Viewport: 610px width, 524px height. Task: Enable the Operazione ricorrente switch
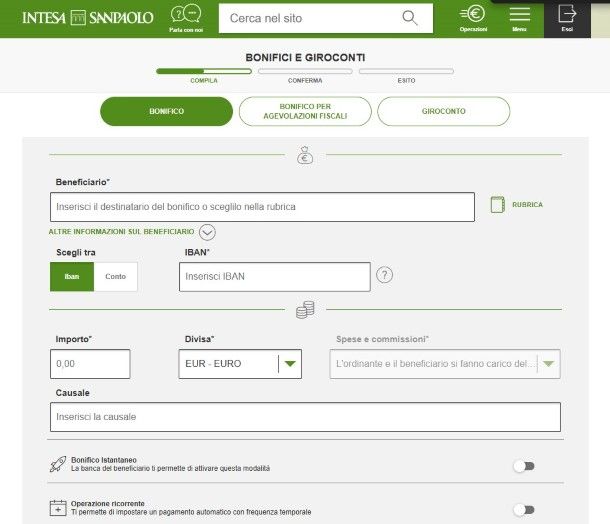(524, 510)
